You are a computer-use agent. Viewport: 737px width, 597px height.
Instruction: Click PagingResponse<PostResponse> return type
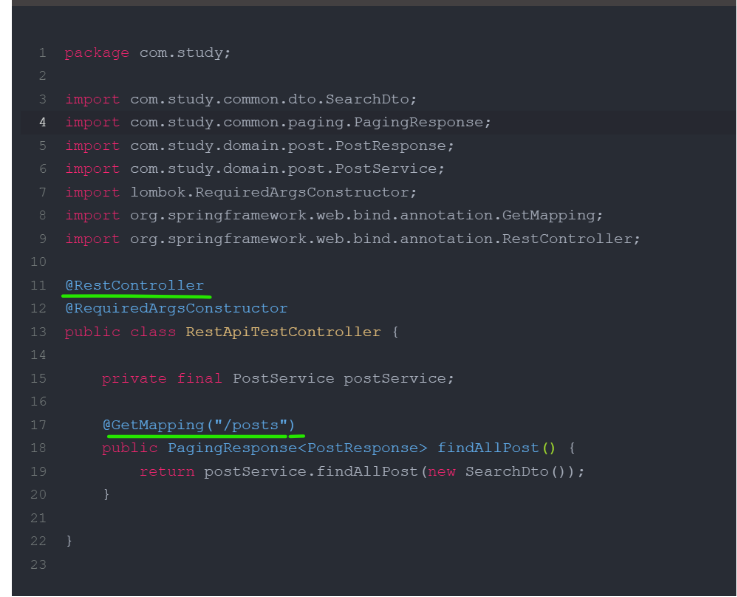coord(297,448)
